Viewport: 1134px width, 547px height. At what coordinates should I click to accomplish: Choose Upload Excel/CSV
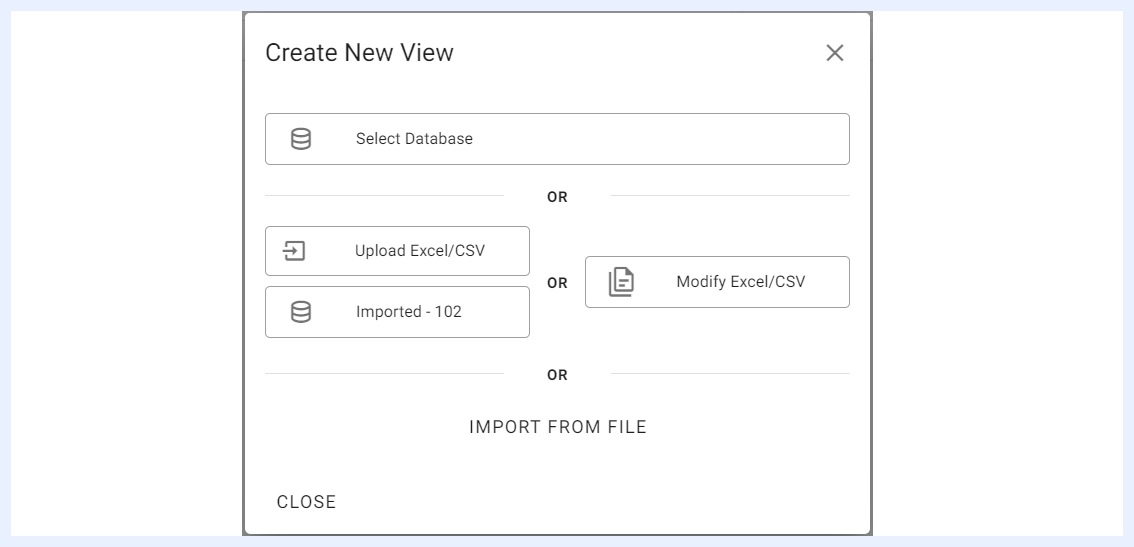[397, 251]
